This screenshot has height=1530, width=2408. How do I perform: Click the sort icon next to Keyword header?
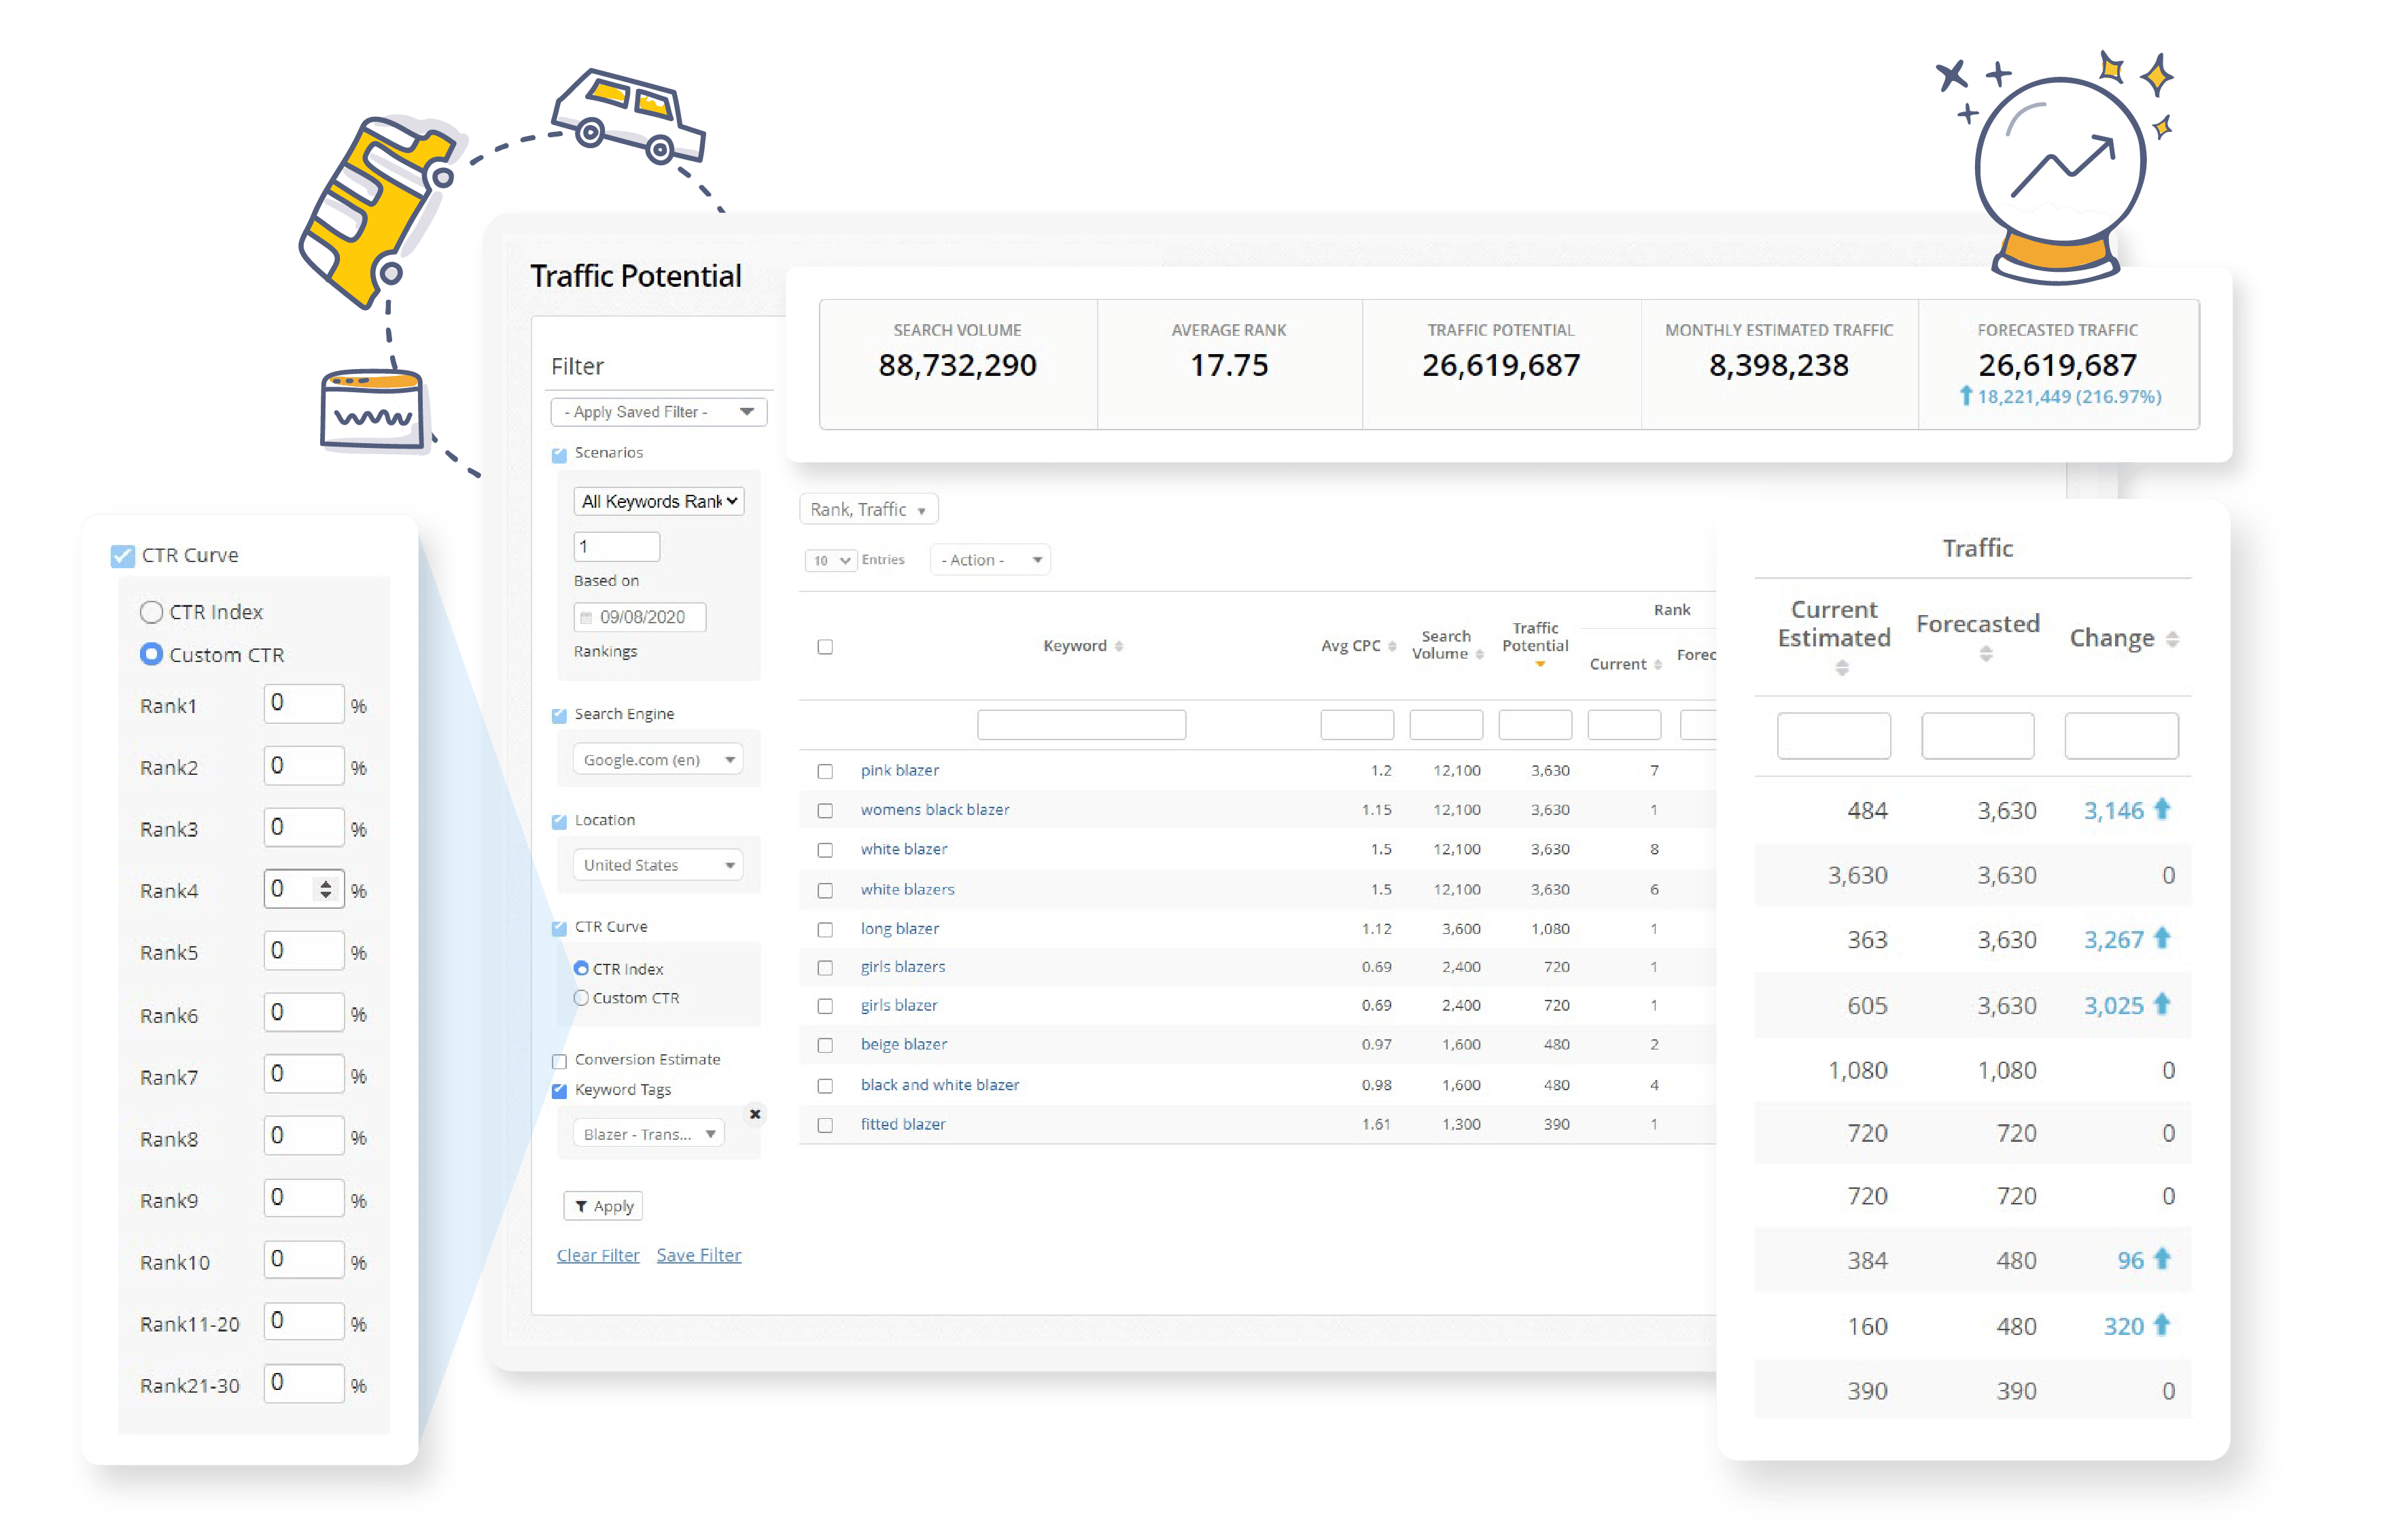pos(1118,646)
